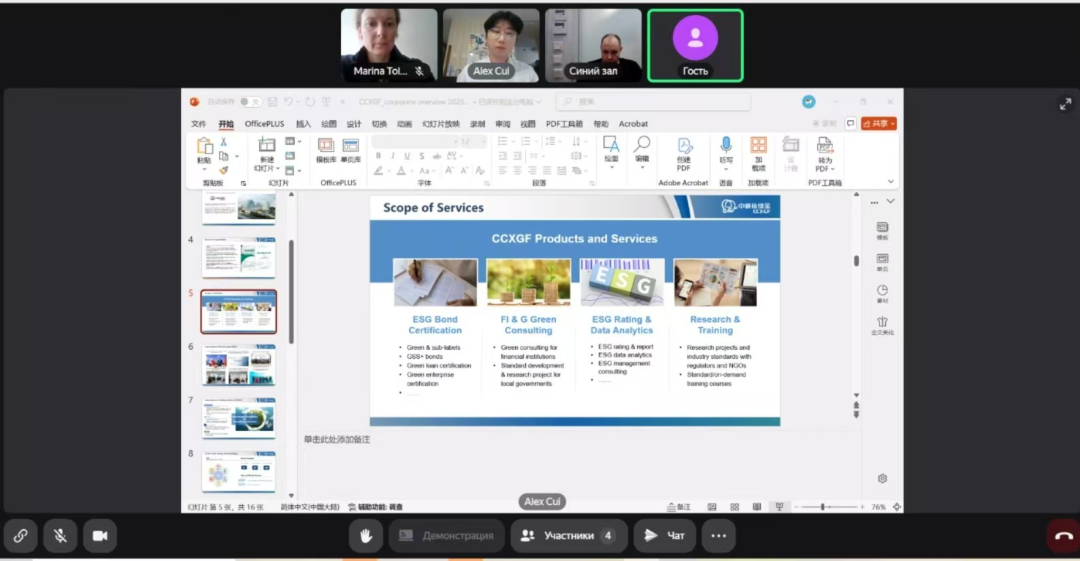Click the zoom slider in status bar
Screen dimensions: 1080x561
click(829, 507)
